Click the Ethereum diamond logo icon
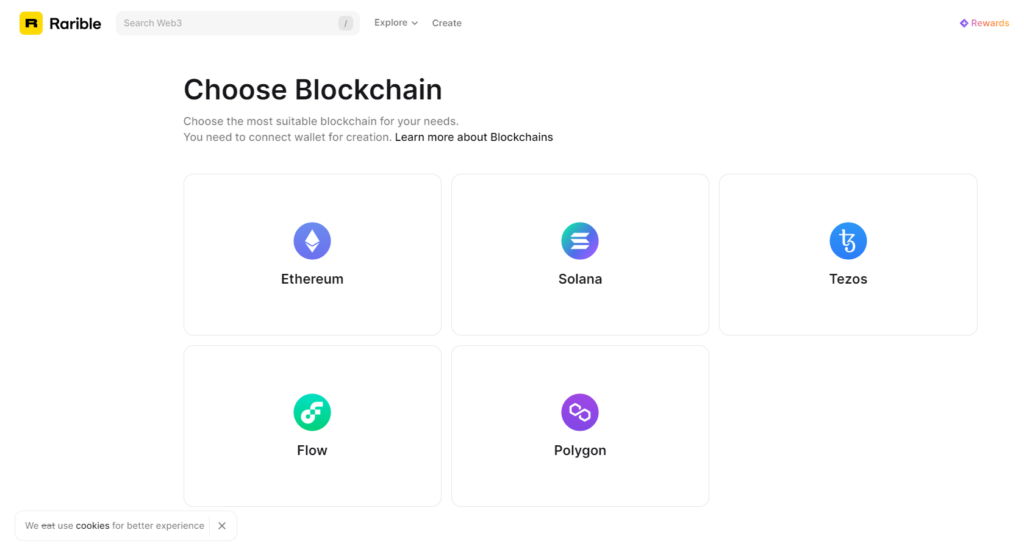 pos(312,241)
